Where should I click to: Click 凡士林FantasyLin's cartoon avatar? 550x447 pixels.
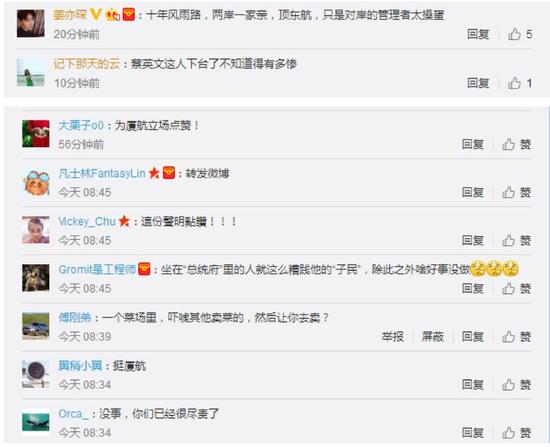36,182
